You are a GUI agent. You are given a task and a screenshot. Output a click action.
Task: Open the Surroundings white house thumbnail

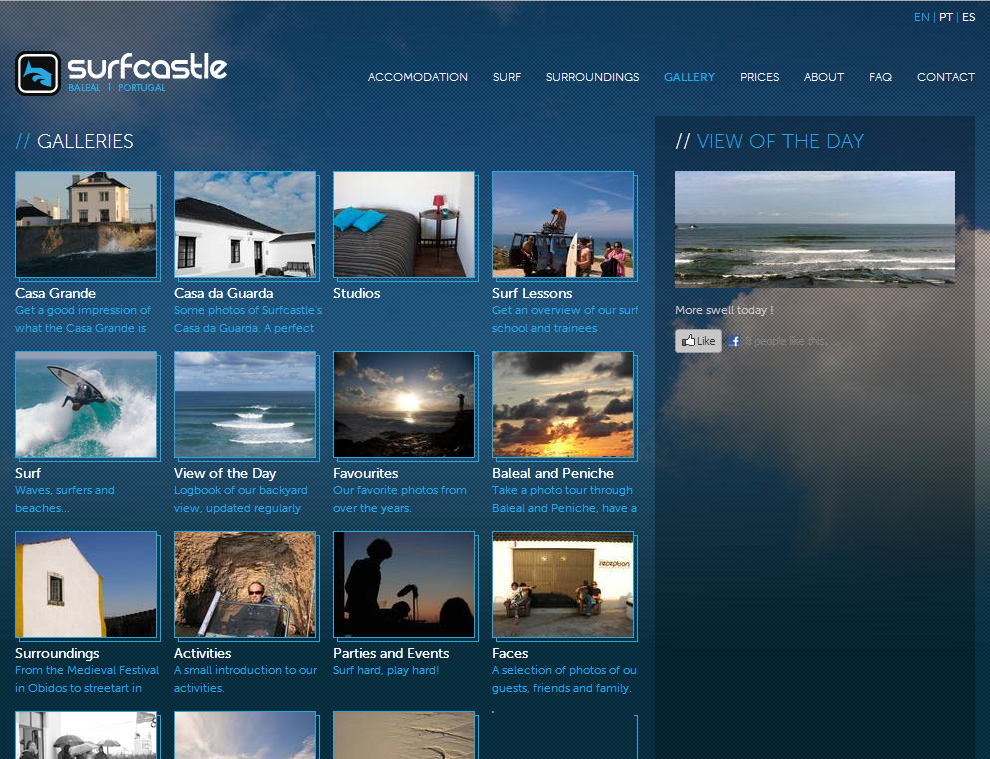click(x=86, y=584)
